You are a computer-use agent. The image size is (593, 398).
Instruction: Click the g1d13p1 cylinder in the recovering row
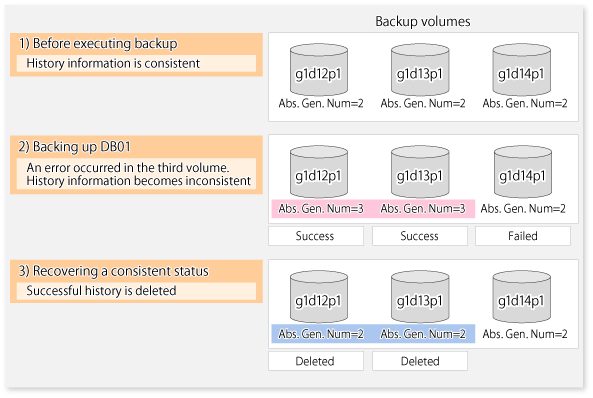(420, 297)
